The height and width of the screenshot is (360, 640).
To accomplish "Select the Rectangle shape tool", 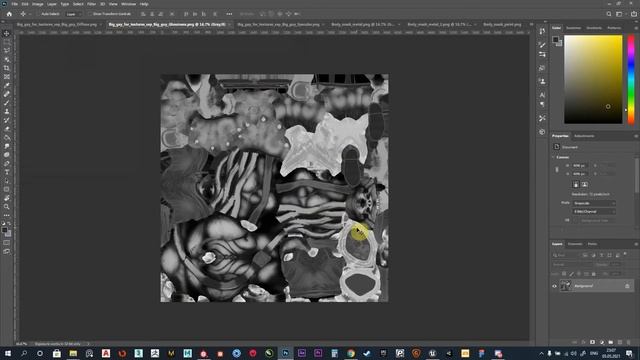I will pos(7,189).
